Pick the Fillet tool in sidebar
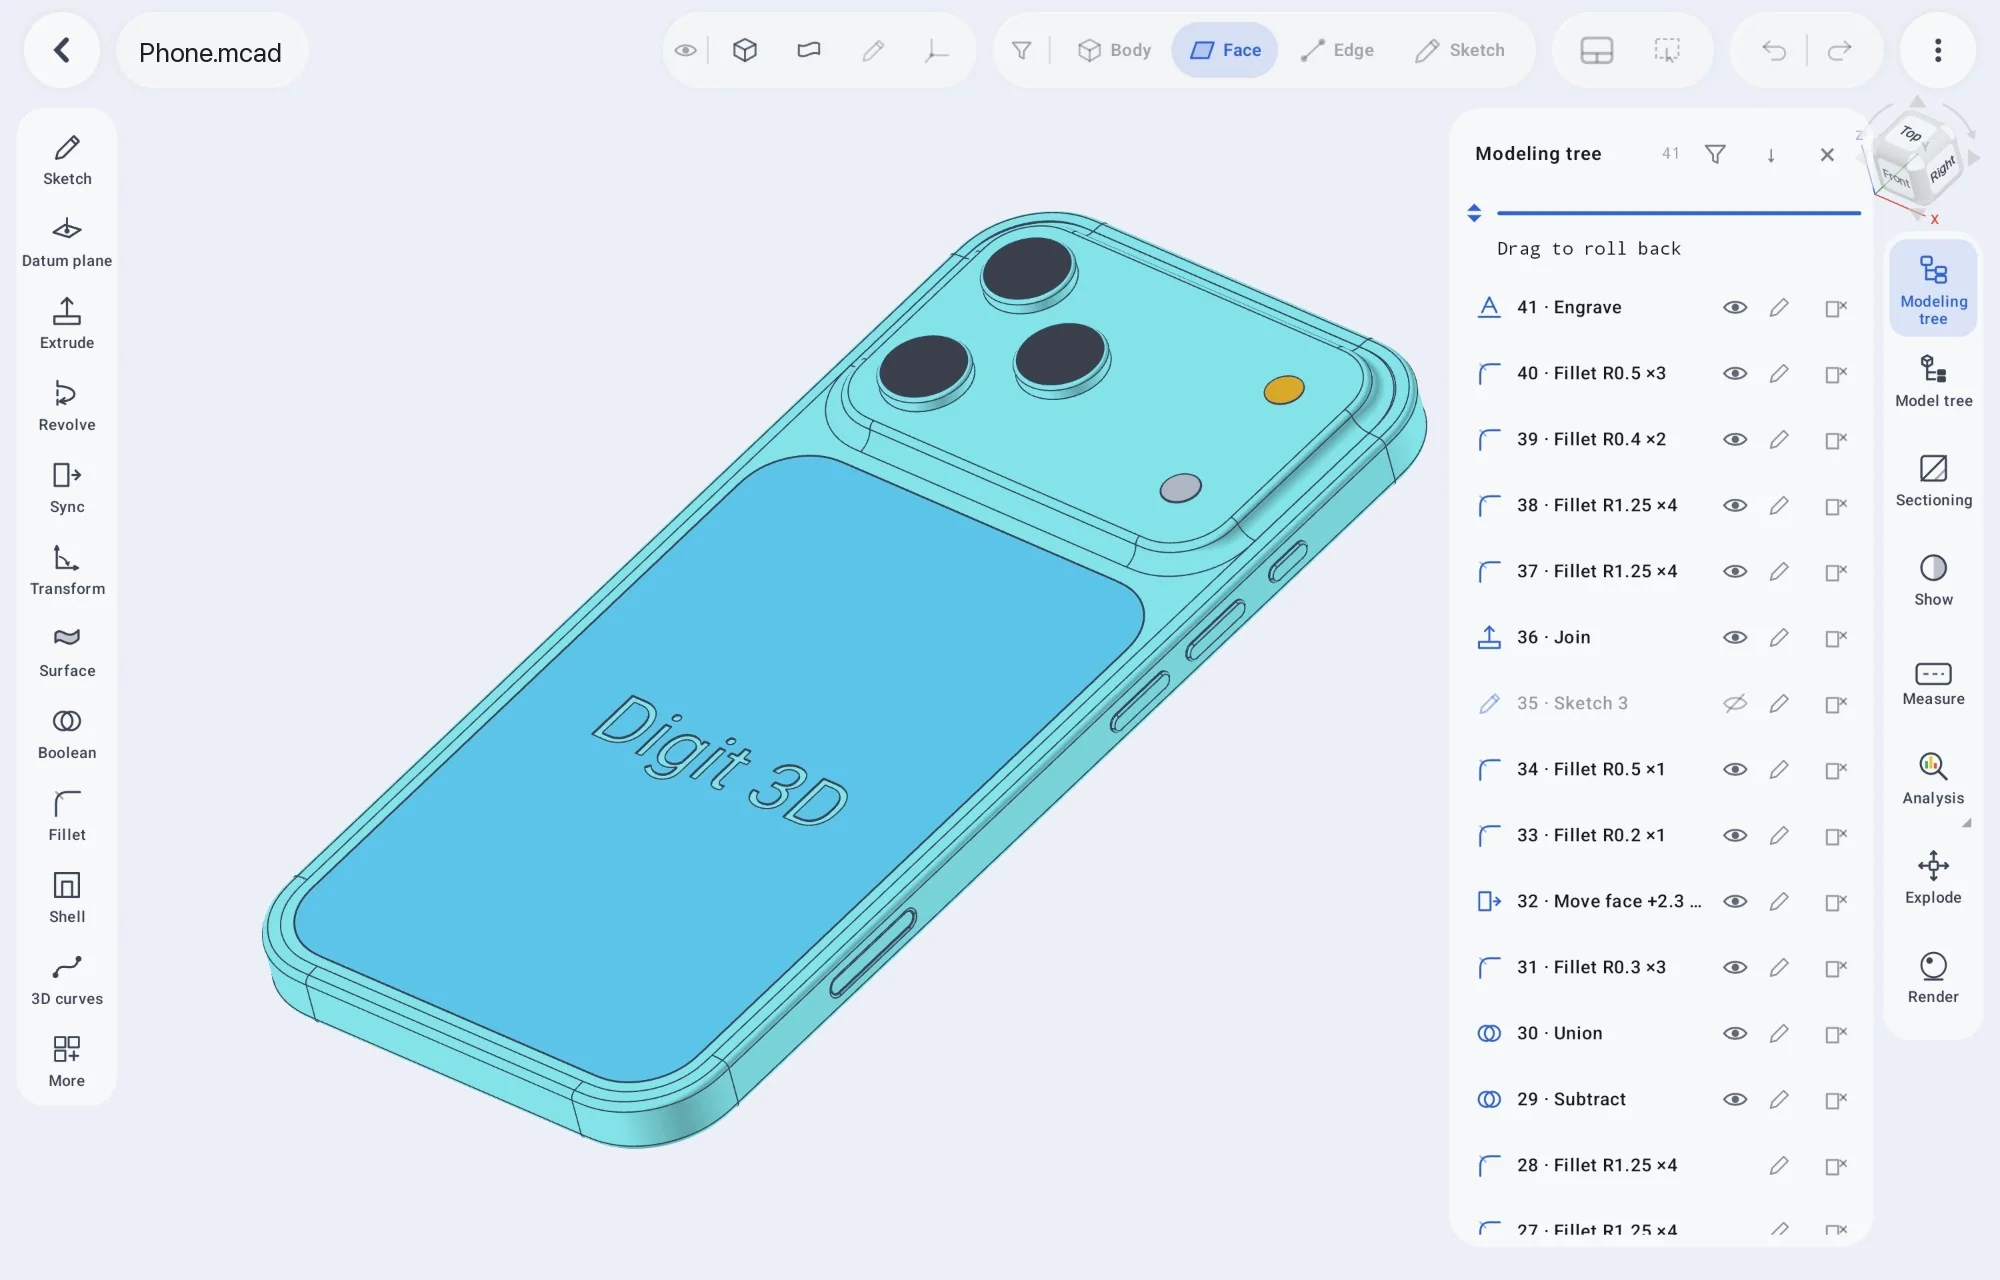Image resolution: width=2000 pixels, height=1280 pixels. pyautogui.click(x=67, y=816)
